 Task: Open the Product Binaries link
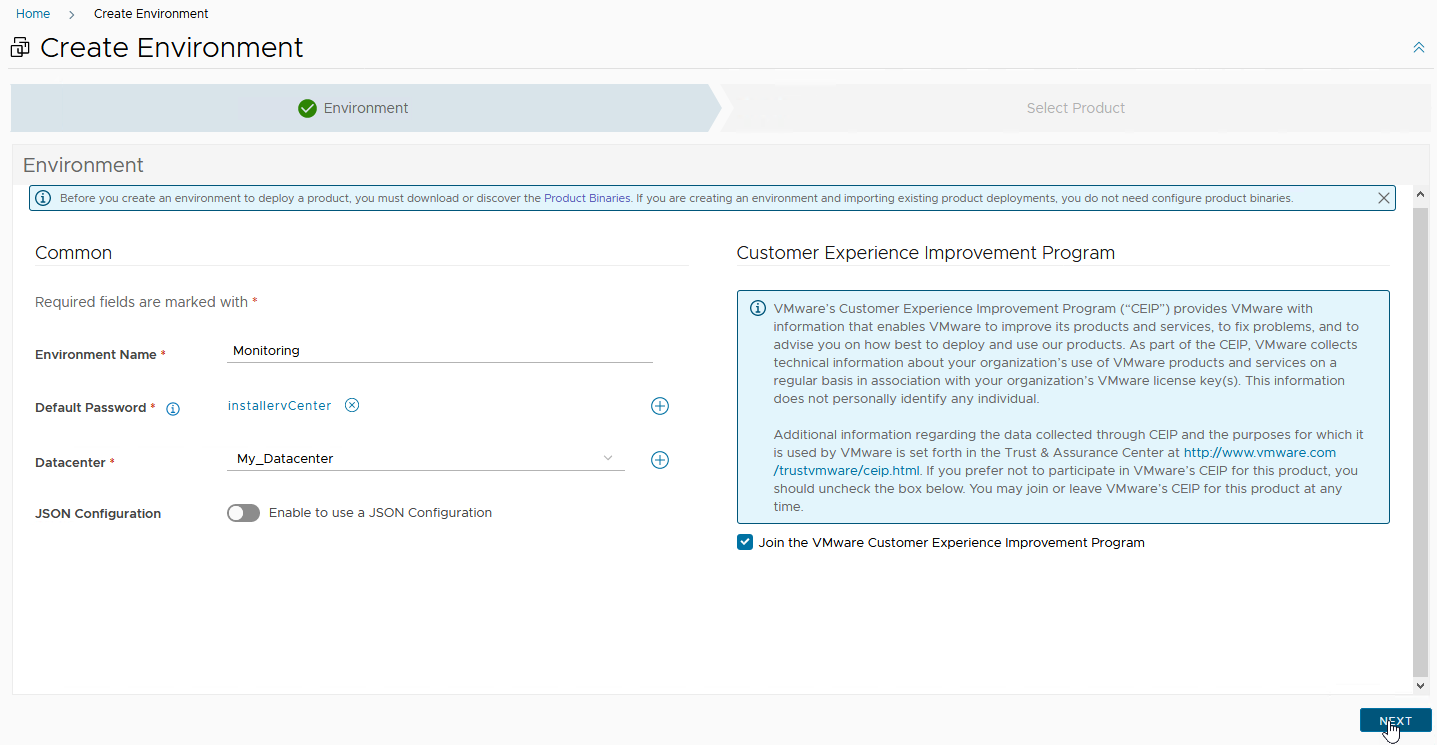pyautogui.click(x=587, y=198)
